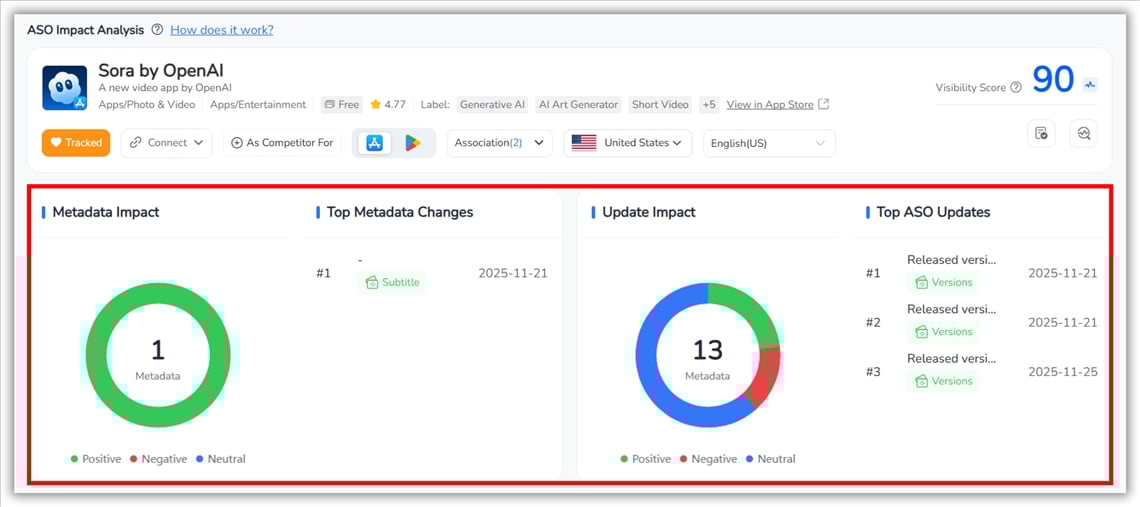The image size is (1140, 507).
Task: Click the external link icon beside View in App Store
Action: [823, 104]
